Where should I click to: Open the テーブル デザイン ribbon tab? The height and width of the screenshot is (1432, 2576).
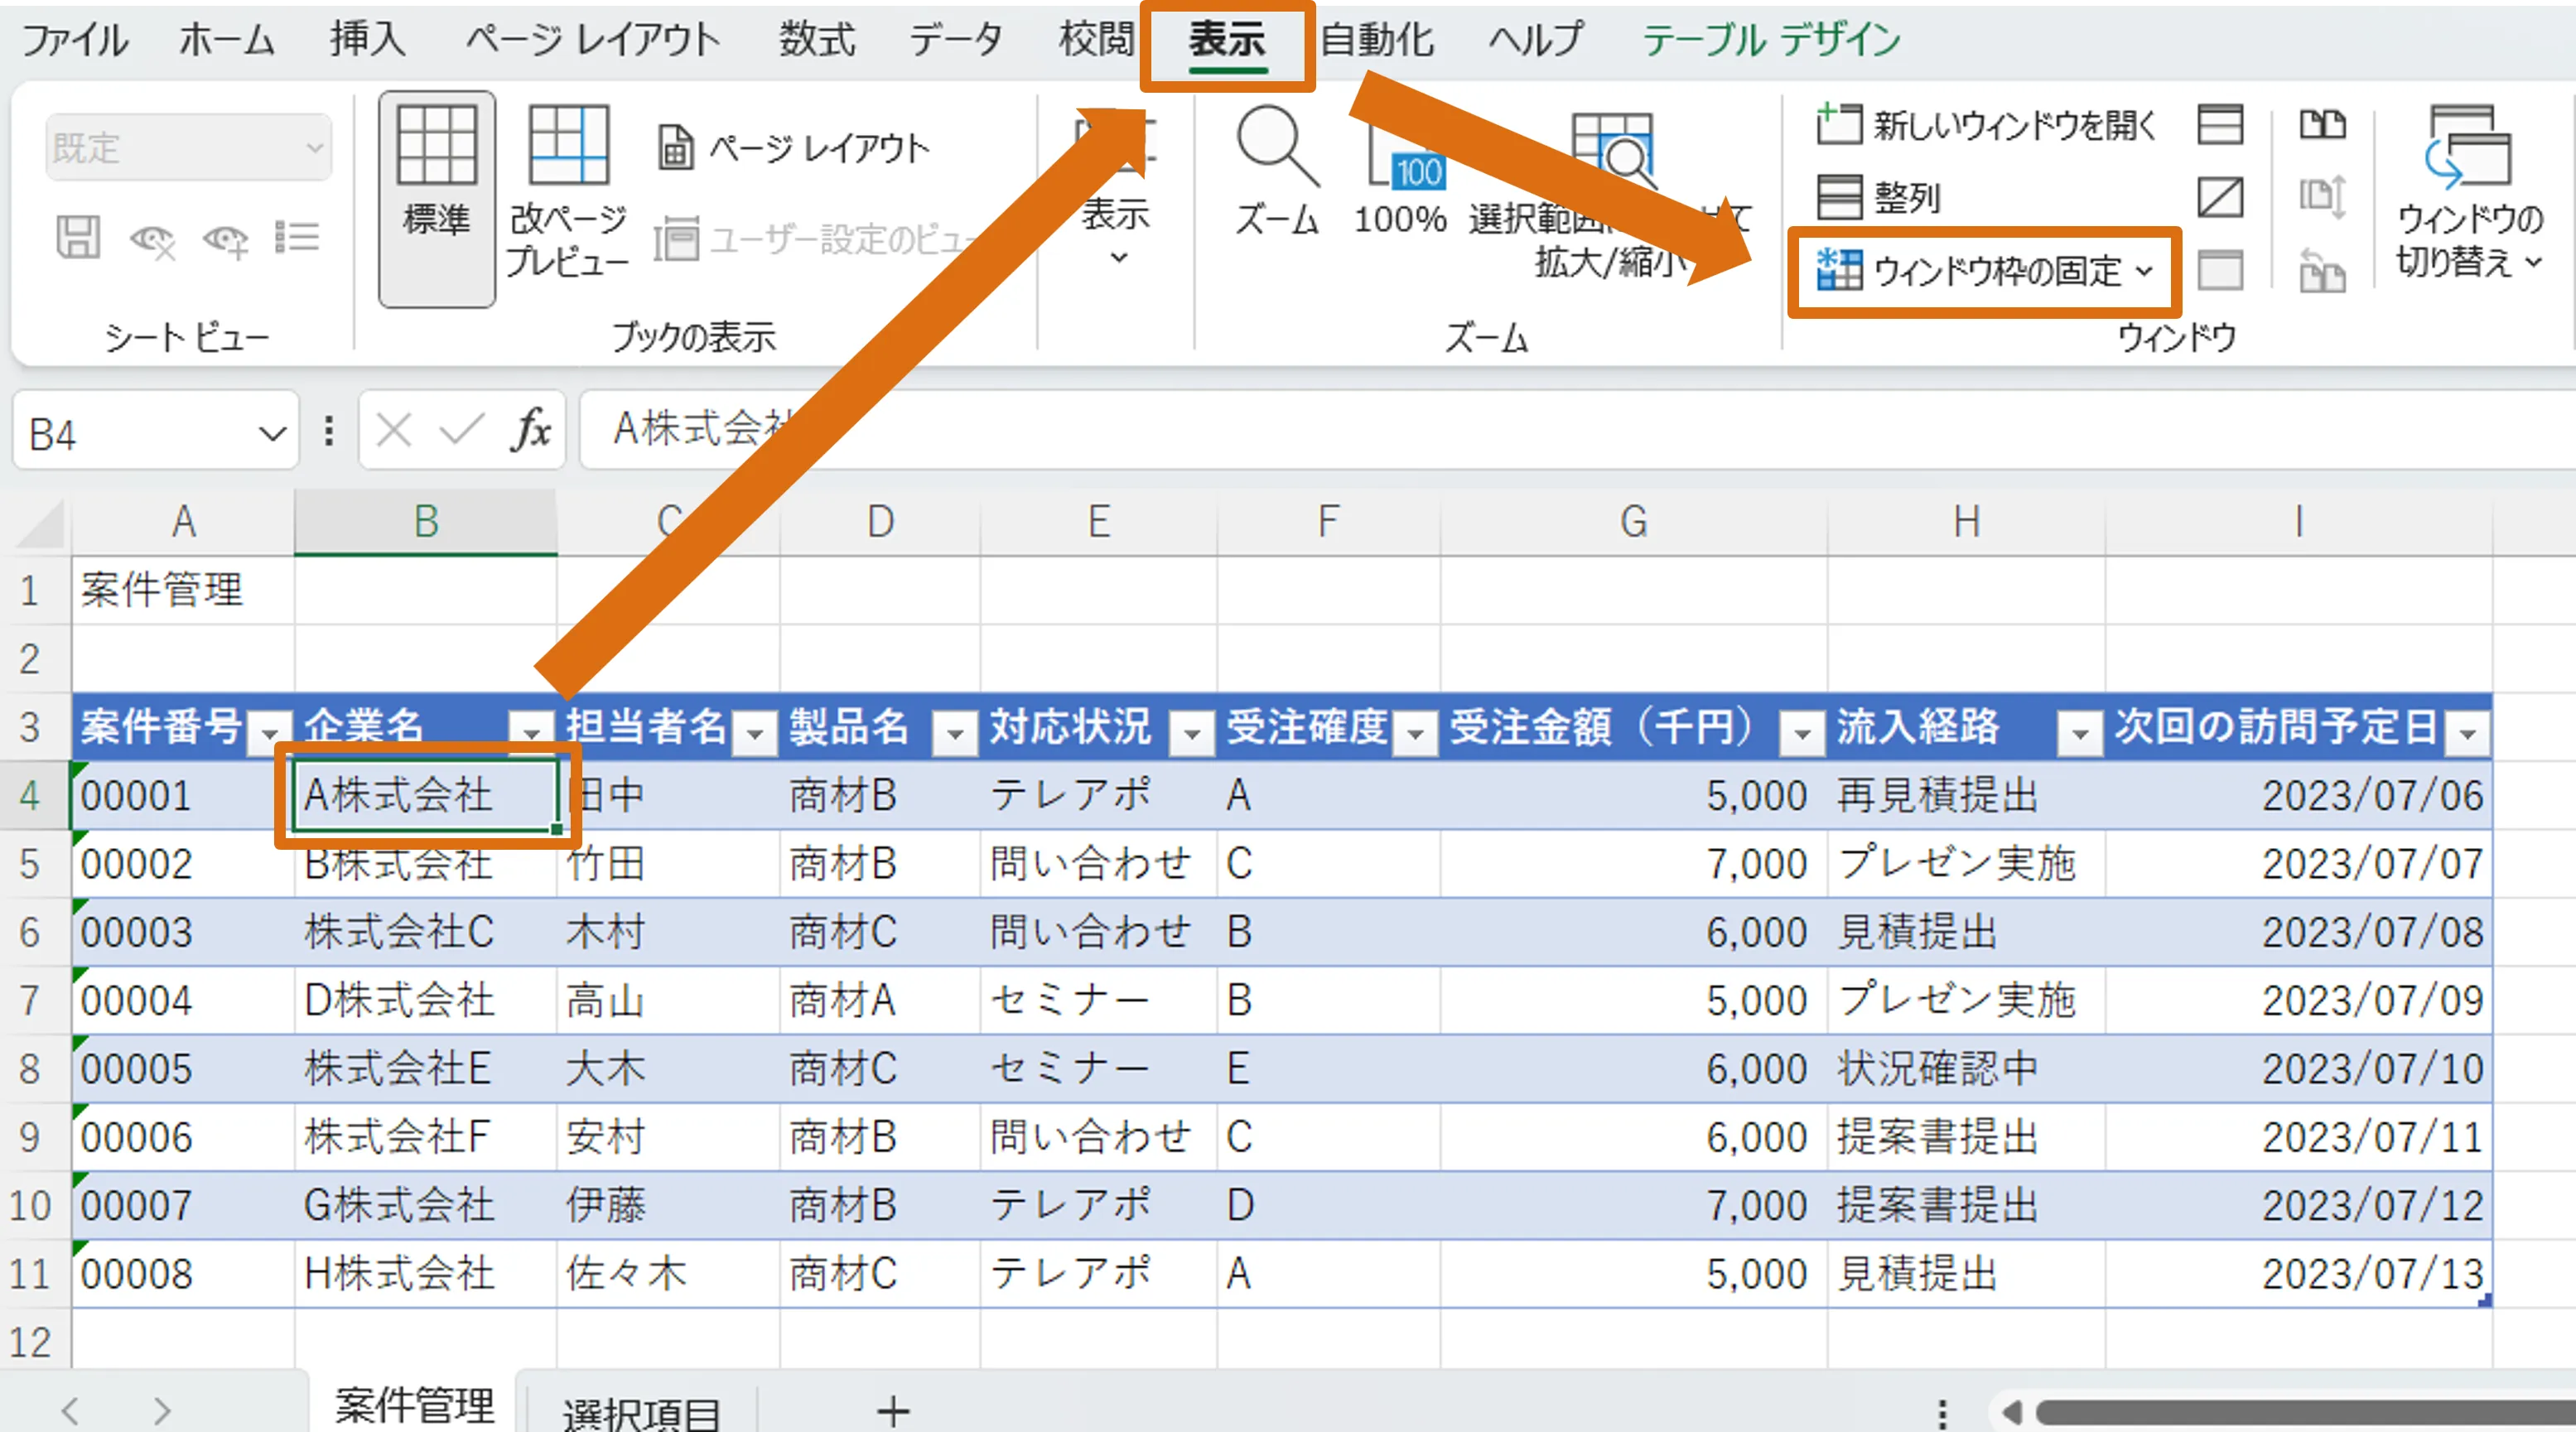click(x=1770, y=40)
